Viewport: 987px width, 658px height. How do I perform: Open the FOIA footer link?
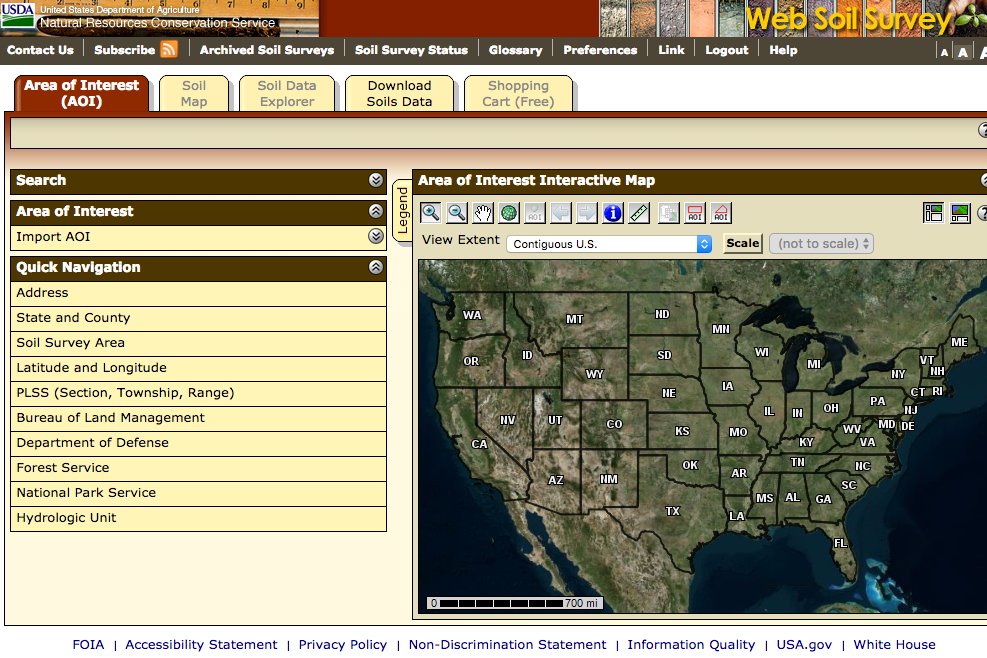pyautogui.click(x=88, y=645)
